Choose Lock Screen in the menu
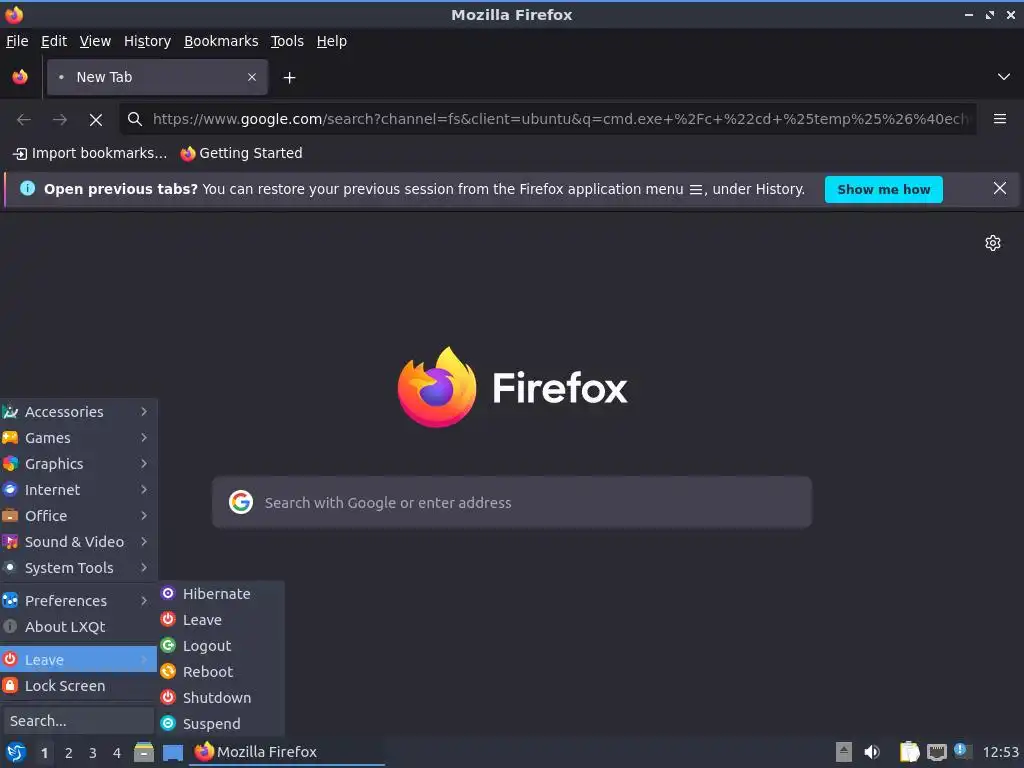 tap(78, 686)
